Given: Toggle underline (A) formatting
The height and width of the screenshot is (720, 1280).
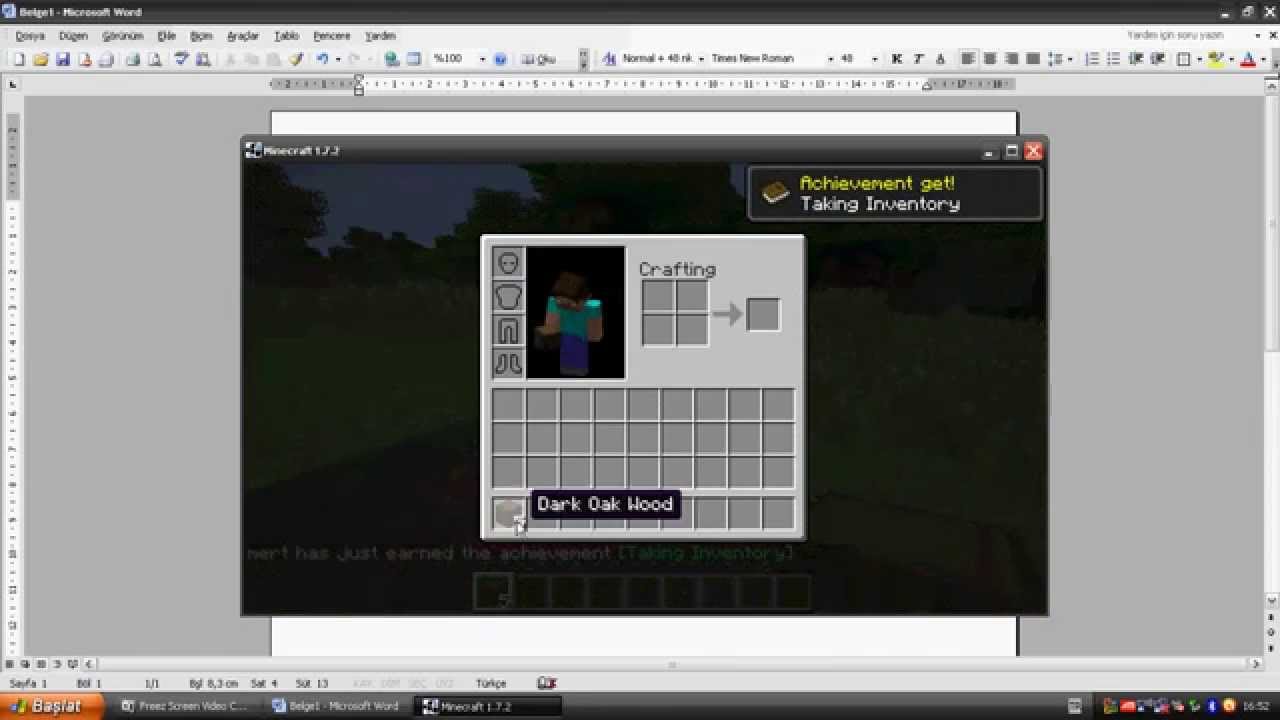Looking at the screenshot, I should (940, 59).
